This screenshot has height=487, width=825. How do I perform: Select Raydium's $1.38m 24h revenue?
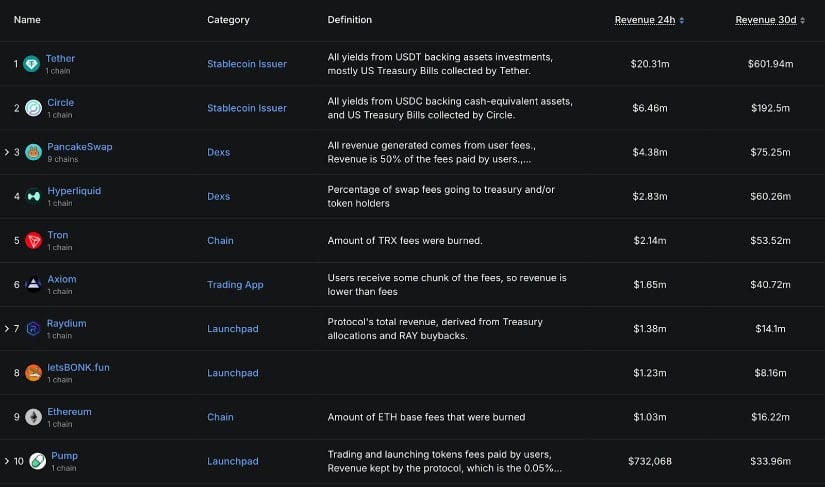coord(650,329)
